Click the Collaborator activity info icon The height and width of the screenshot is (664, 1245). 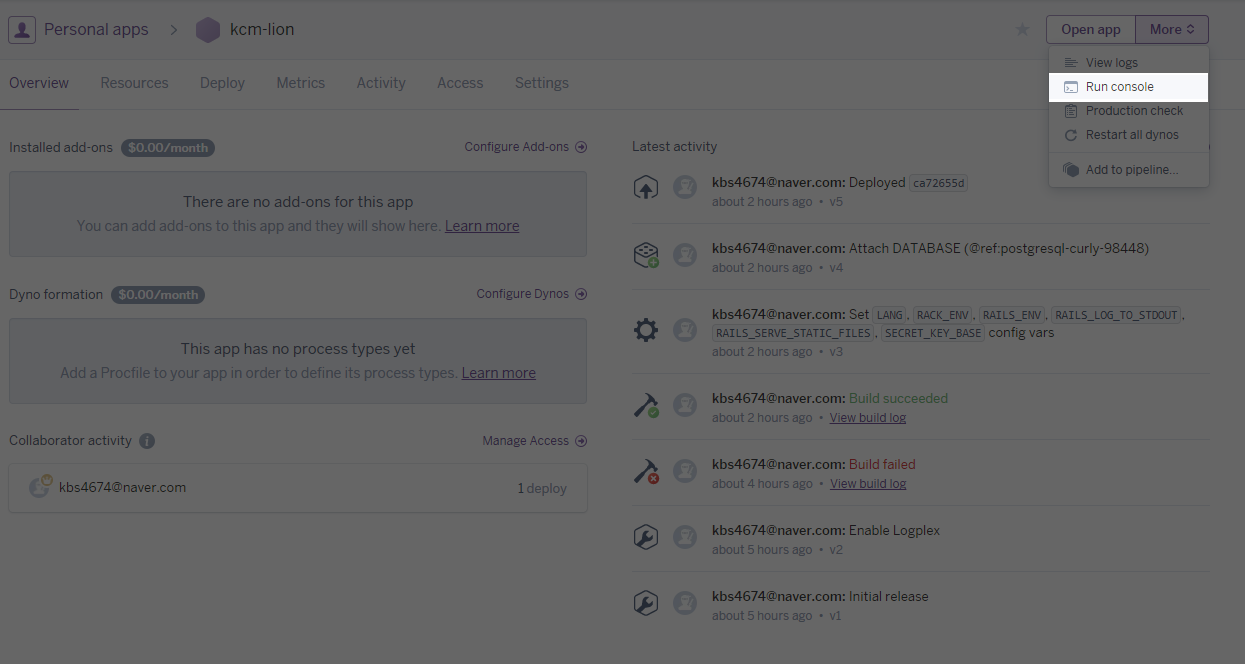(x=147, y=441)
